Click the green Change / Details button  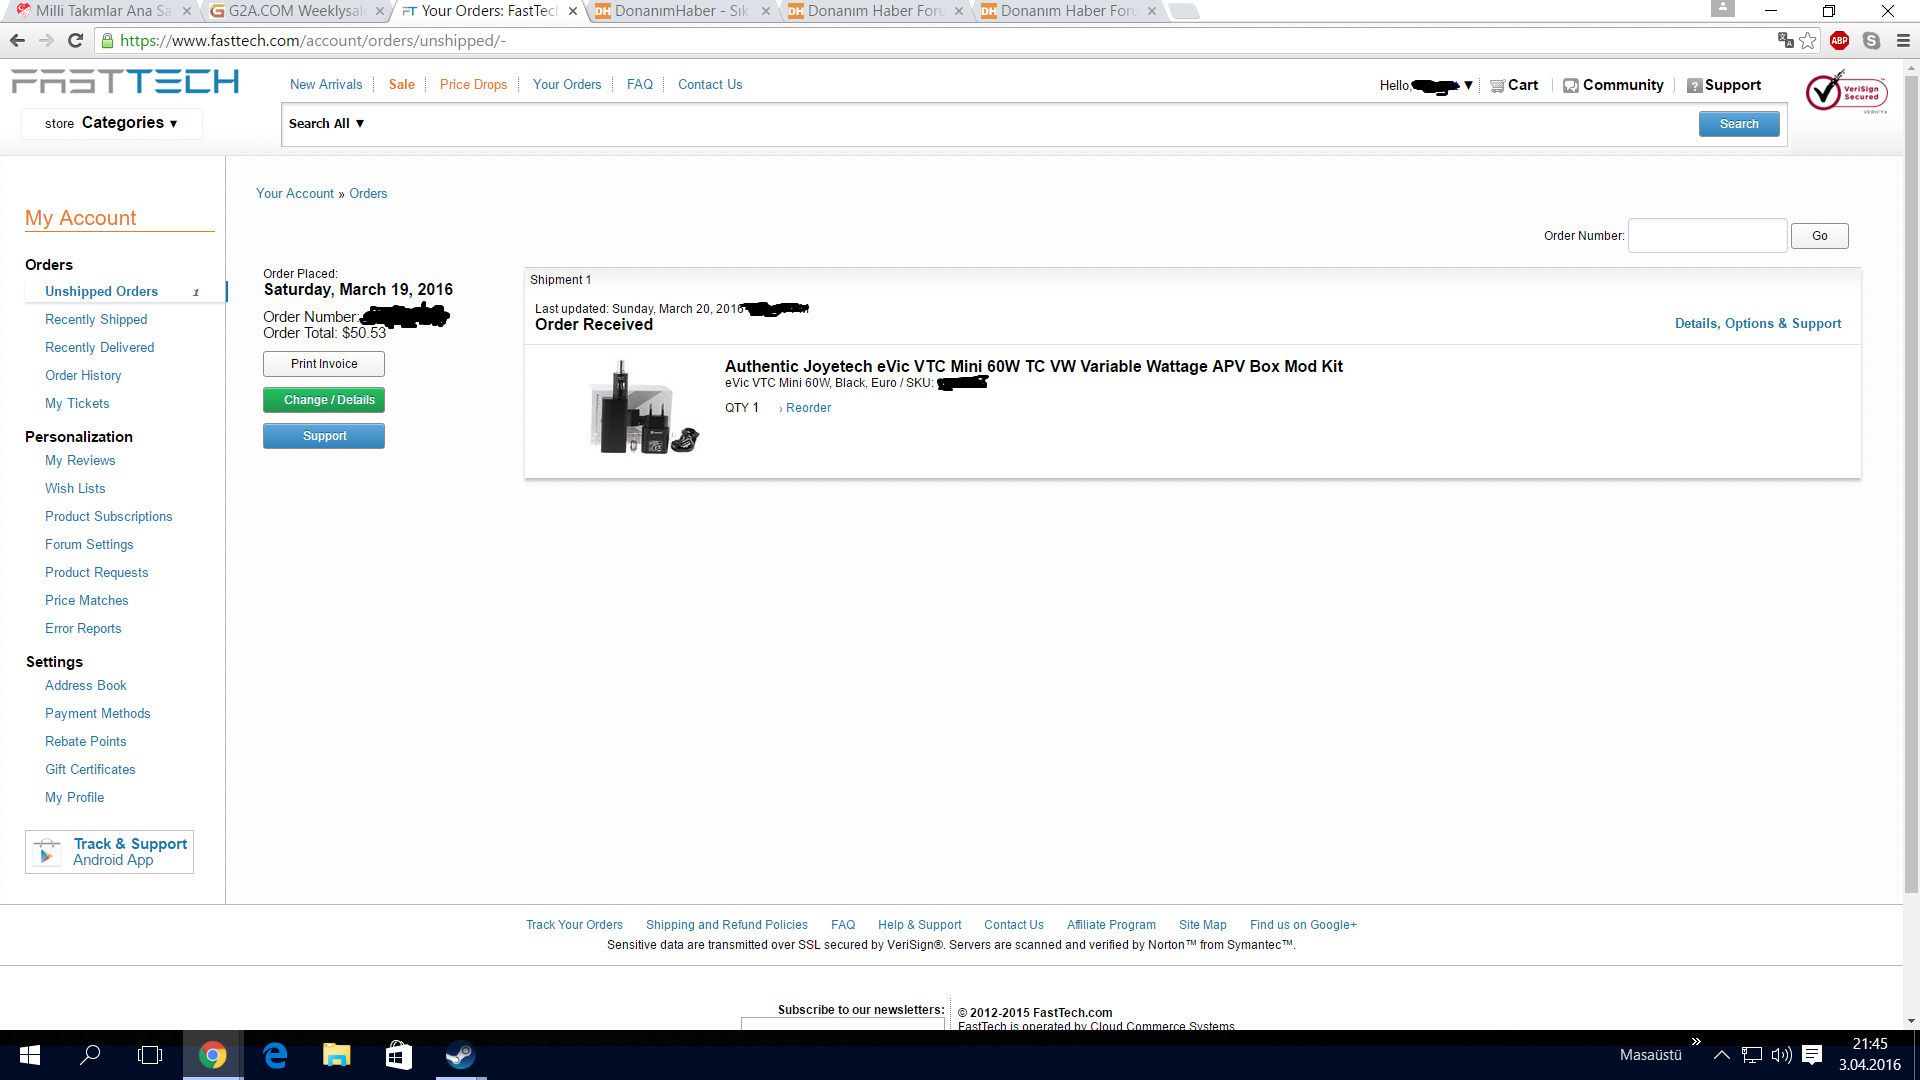[324, 400]
